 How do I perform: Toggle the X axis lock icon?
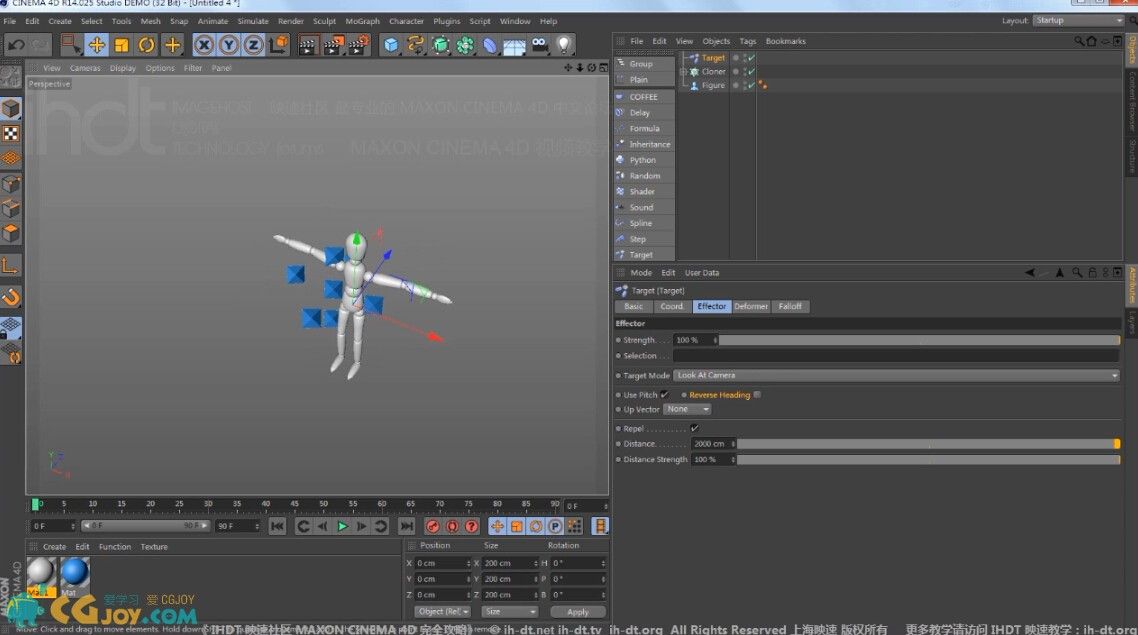(x=204, y=46)
